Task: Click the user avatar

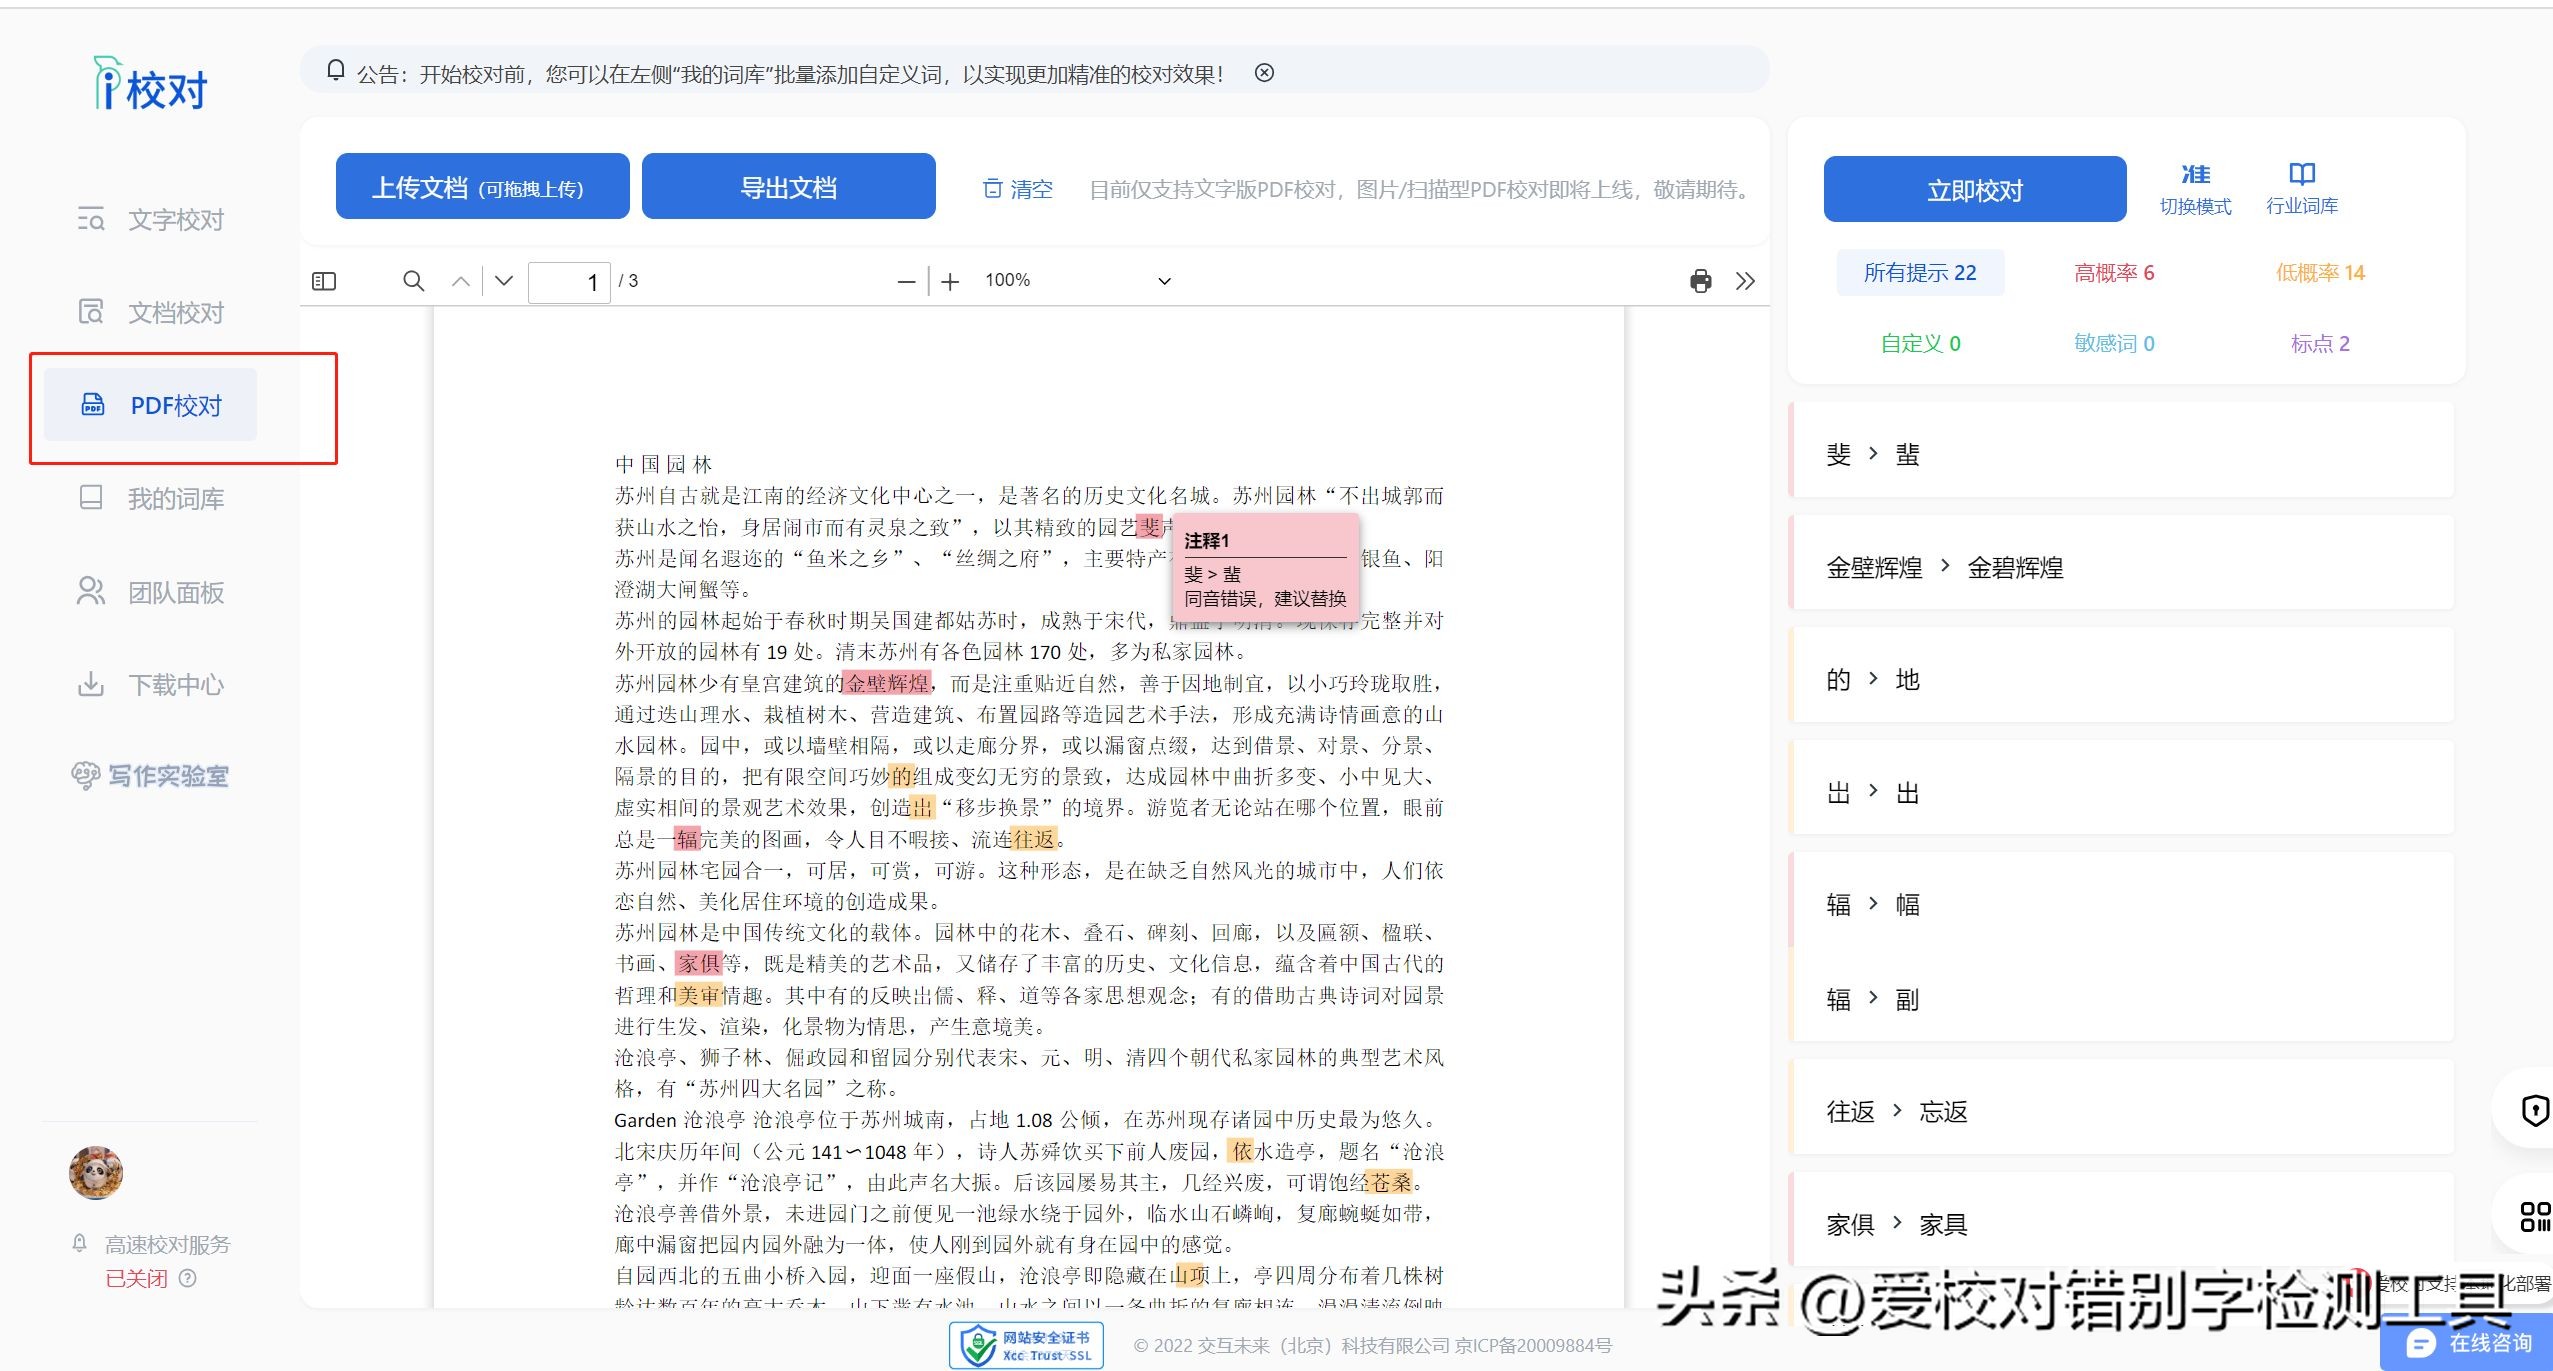Action: (x=96, y=1172)
